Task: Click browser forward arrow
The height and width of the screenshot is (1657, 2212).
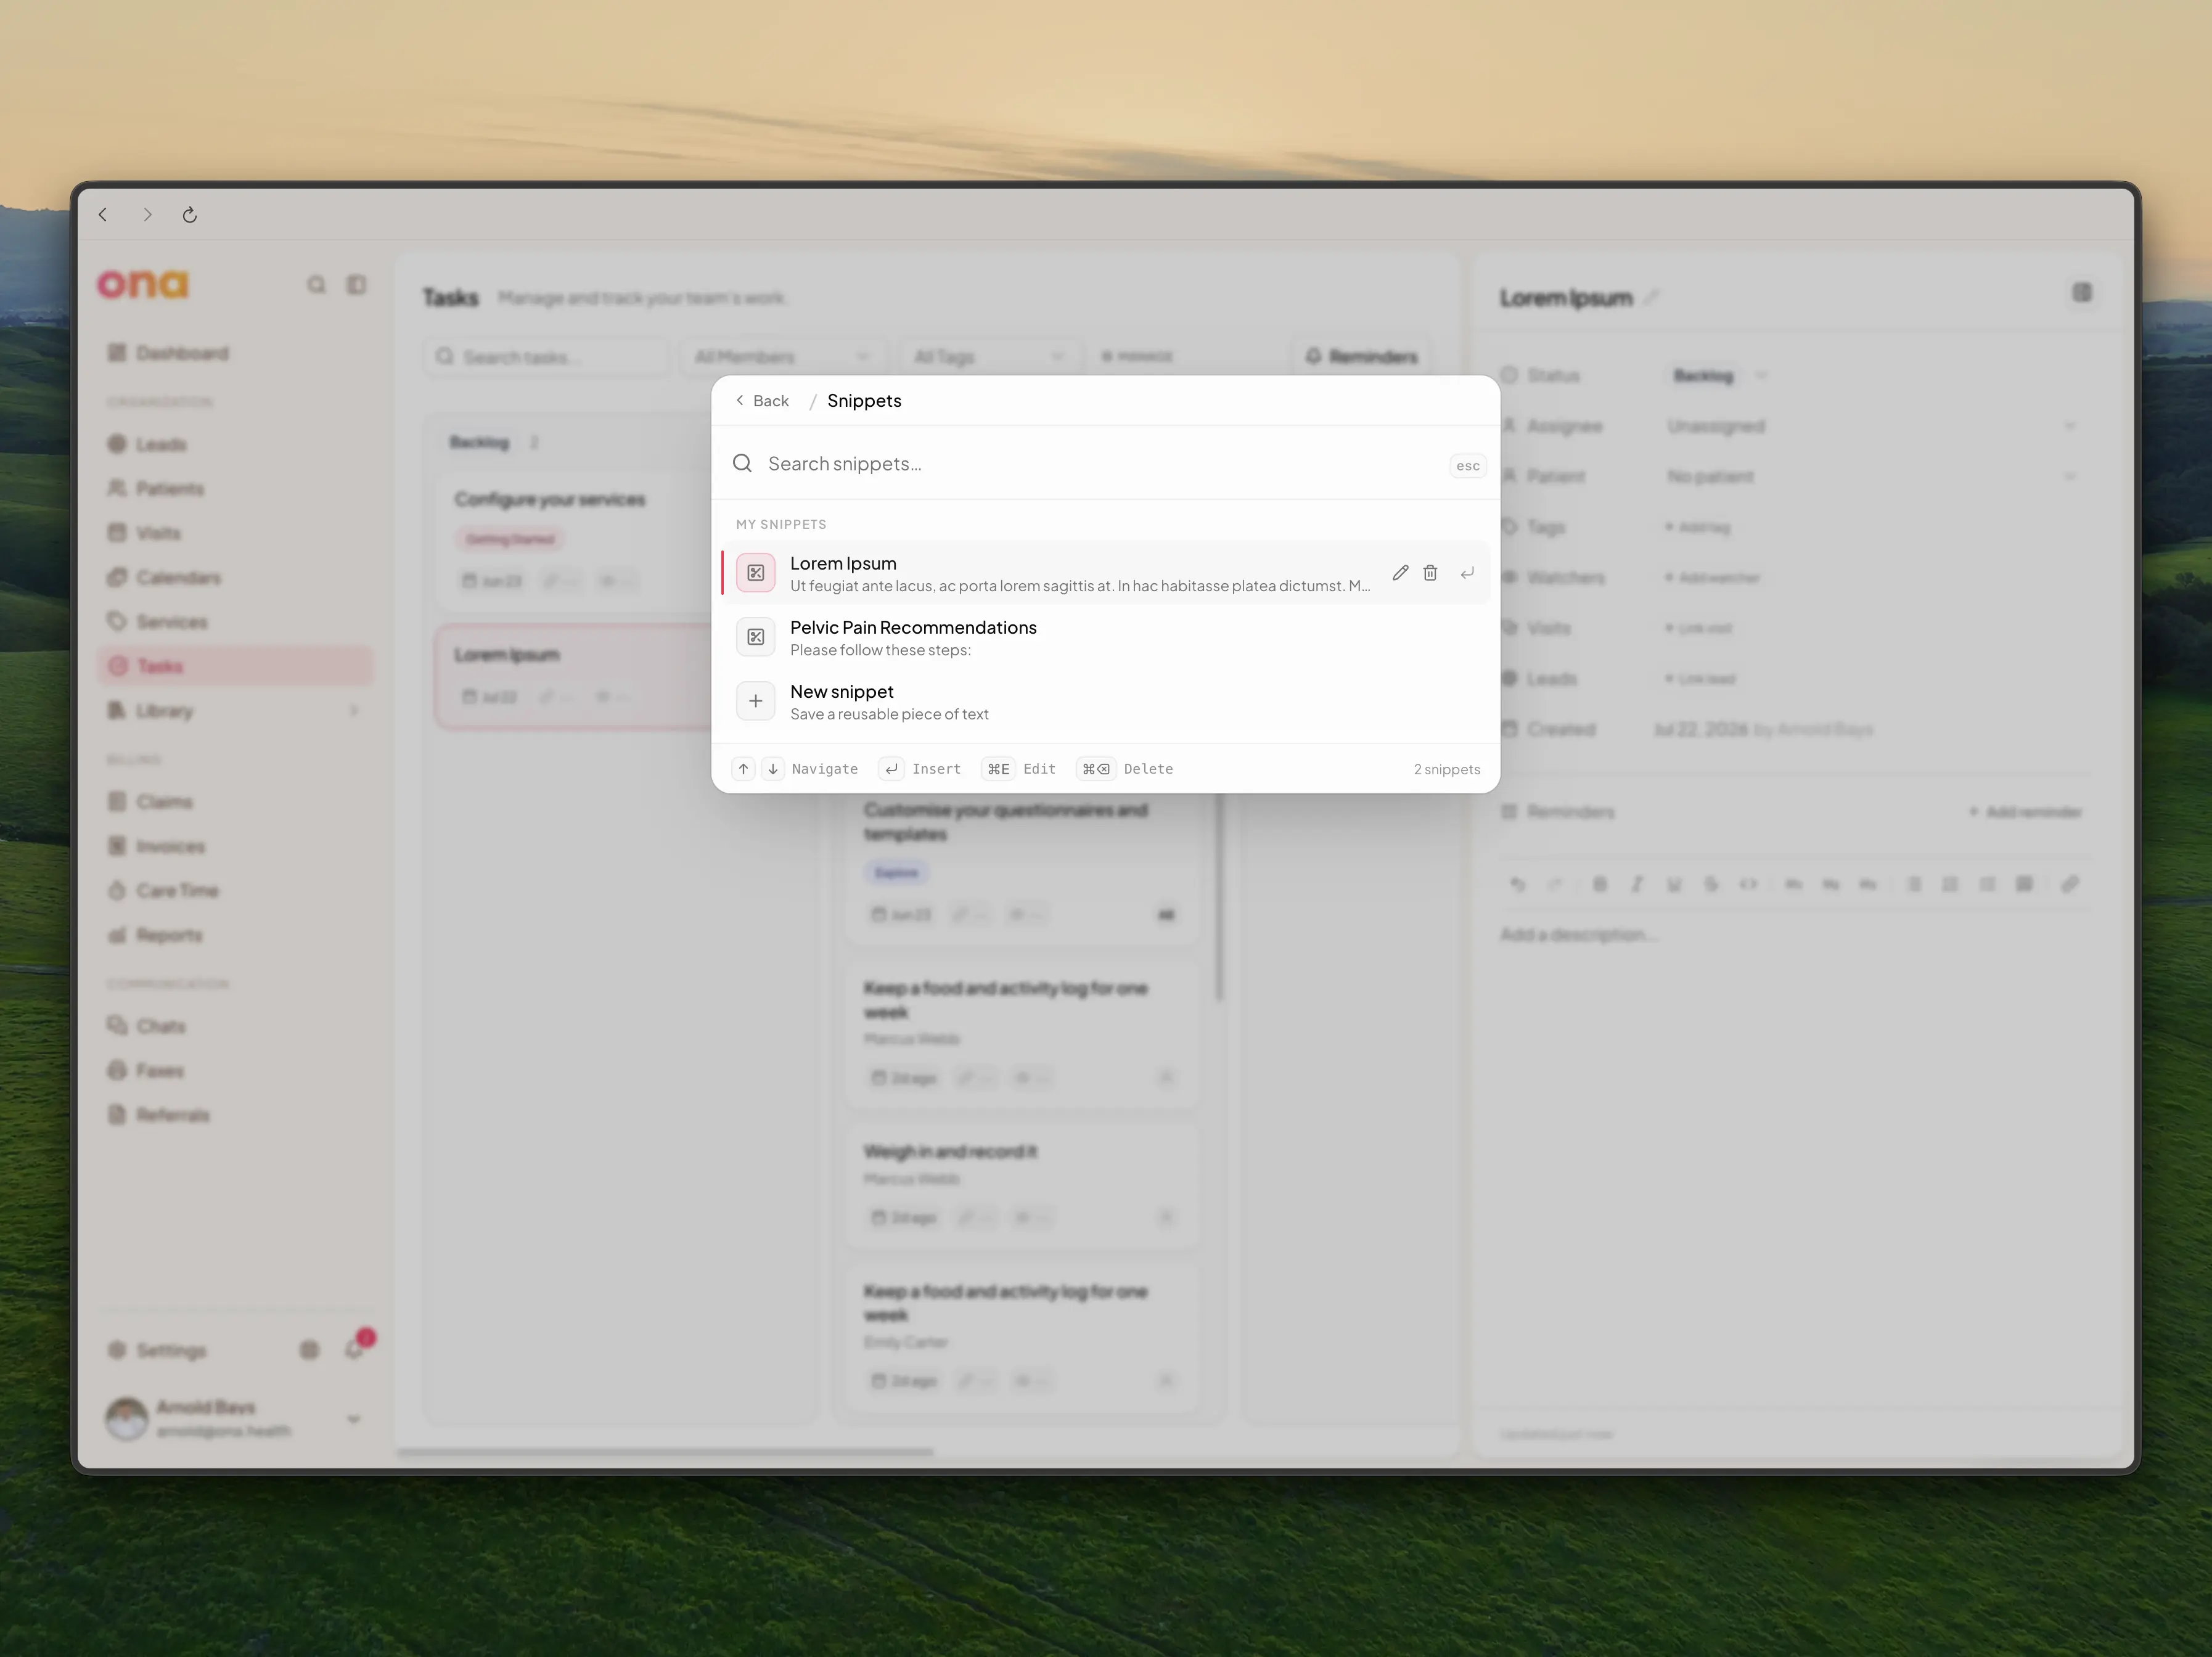Action: pyautogui.click(x=147, y=215)
